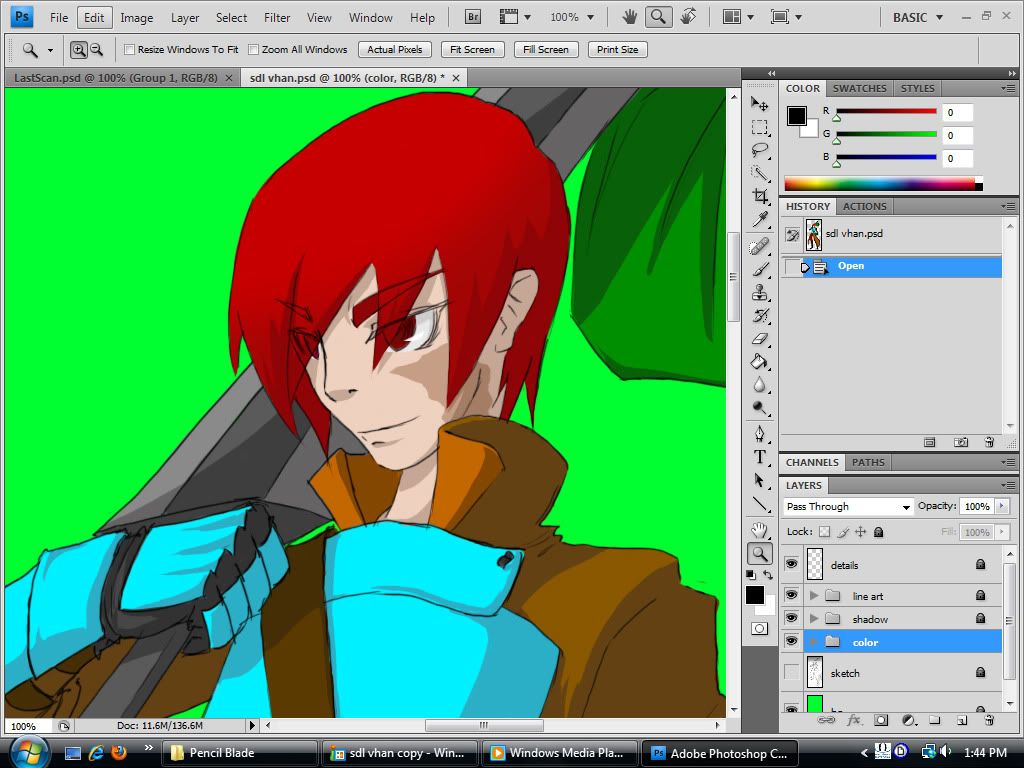Enable the Resize Windows To Fit checkbox
The image size is (1024, 768).
click(x=129, y=49)
